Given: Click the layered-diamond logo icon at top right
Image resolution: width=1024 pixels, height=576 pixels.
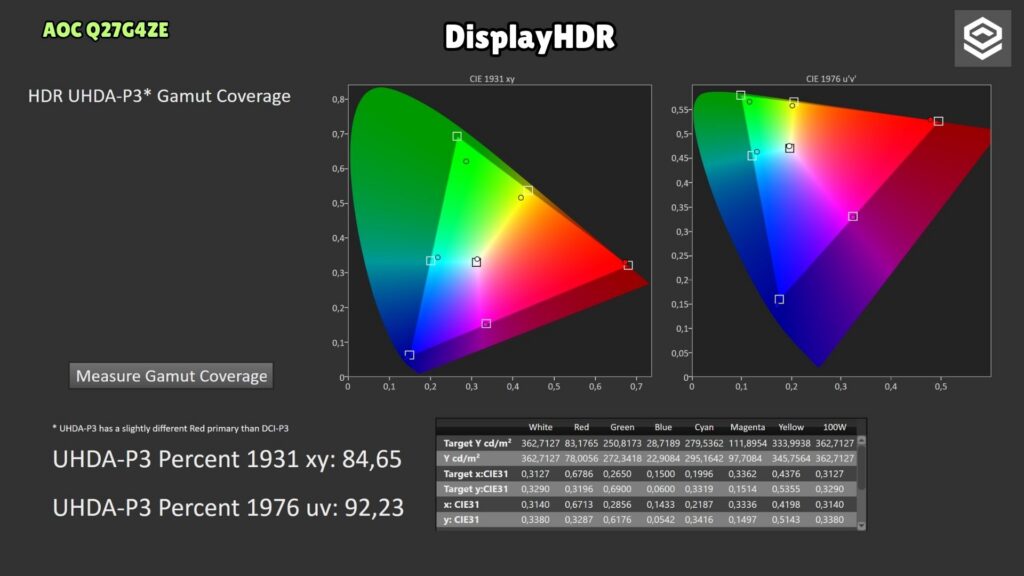Looking at the screenshot, I should tap(982, 39).
